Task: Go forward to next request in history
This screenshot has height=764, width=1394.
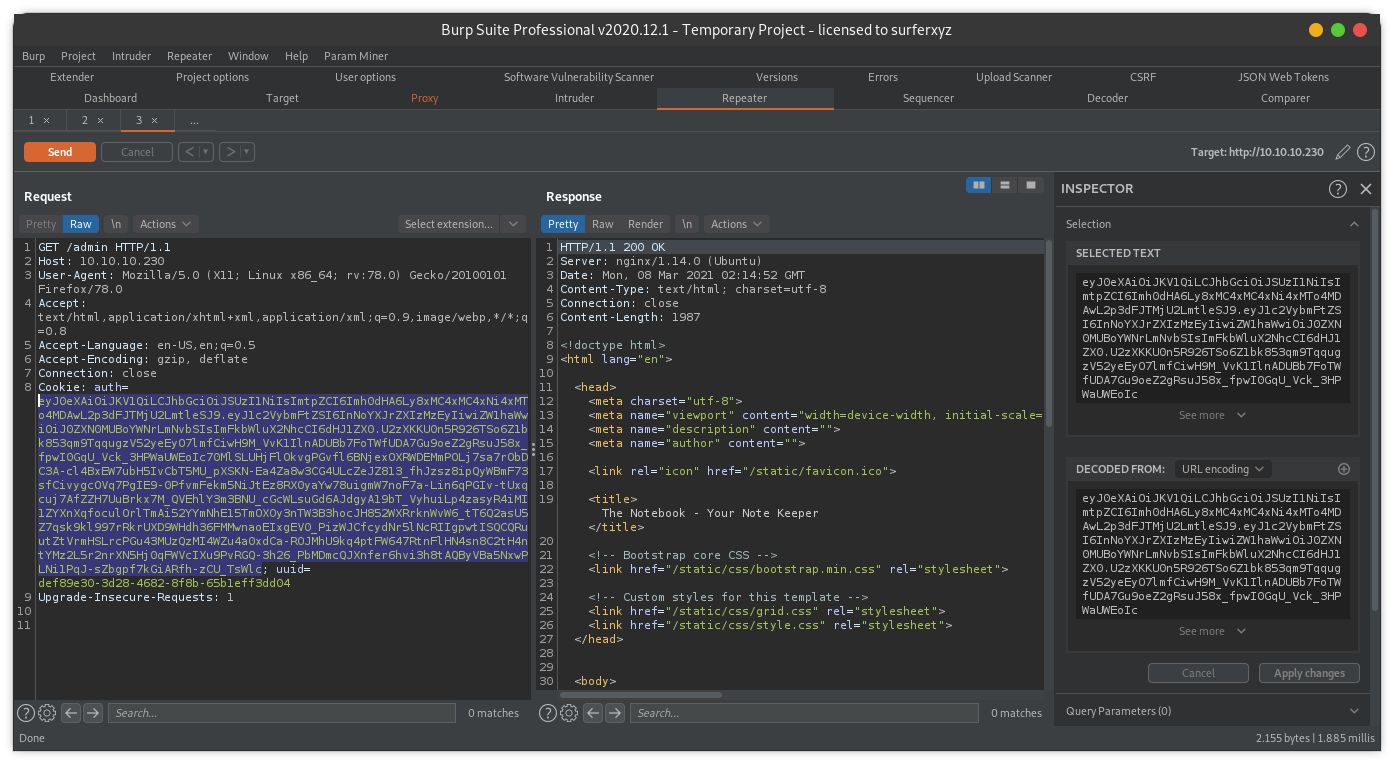Action: (x=229, y=152)
